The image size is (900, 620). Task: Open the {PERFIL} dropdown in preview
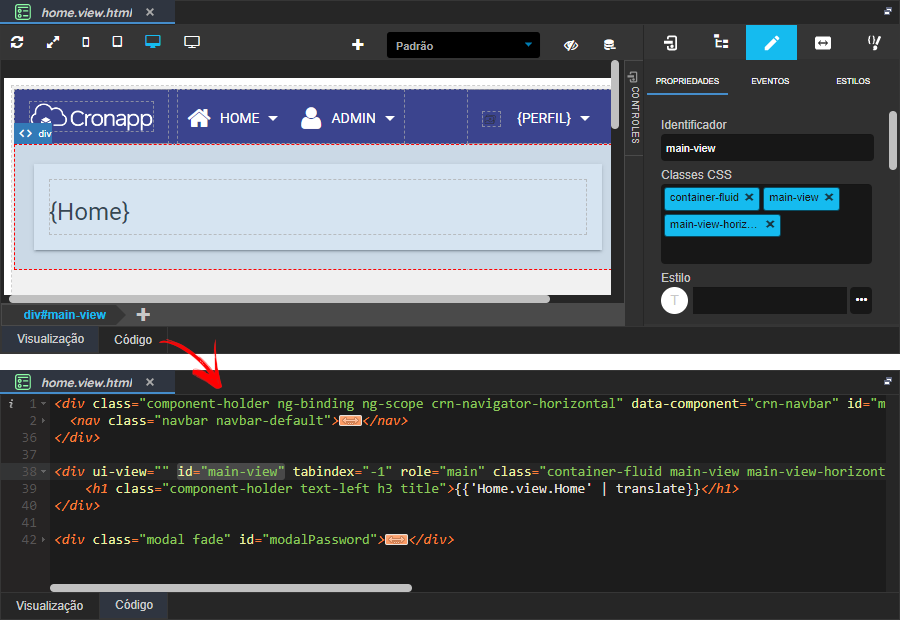(553, 118)
